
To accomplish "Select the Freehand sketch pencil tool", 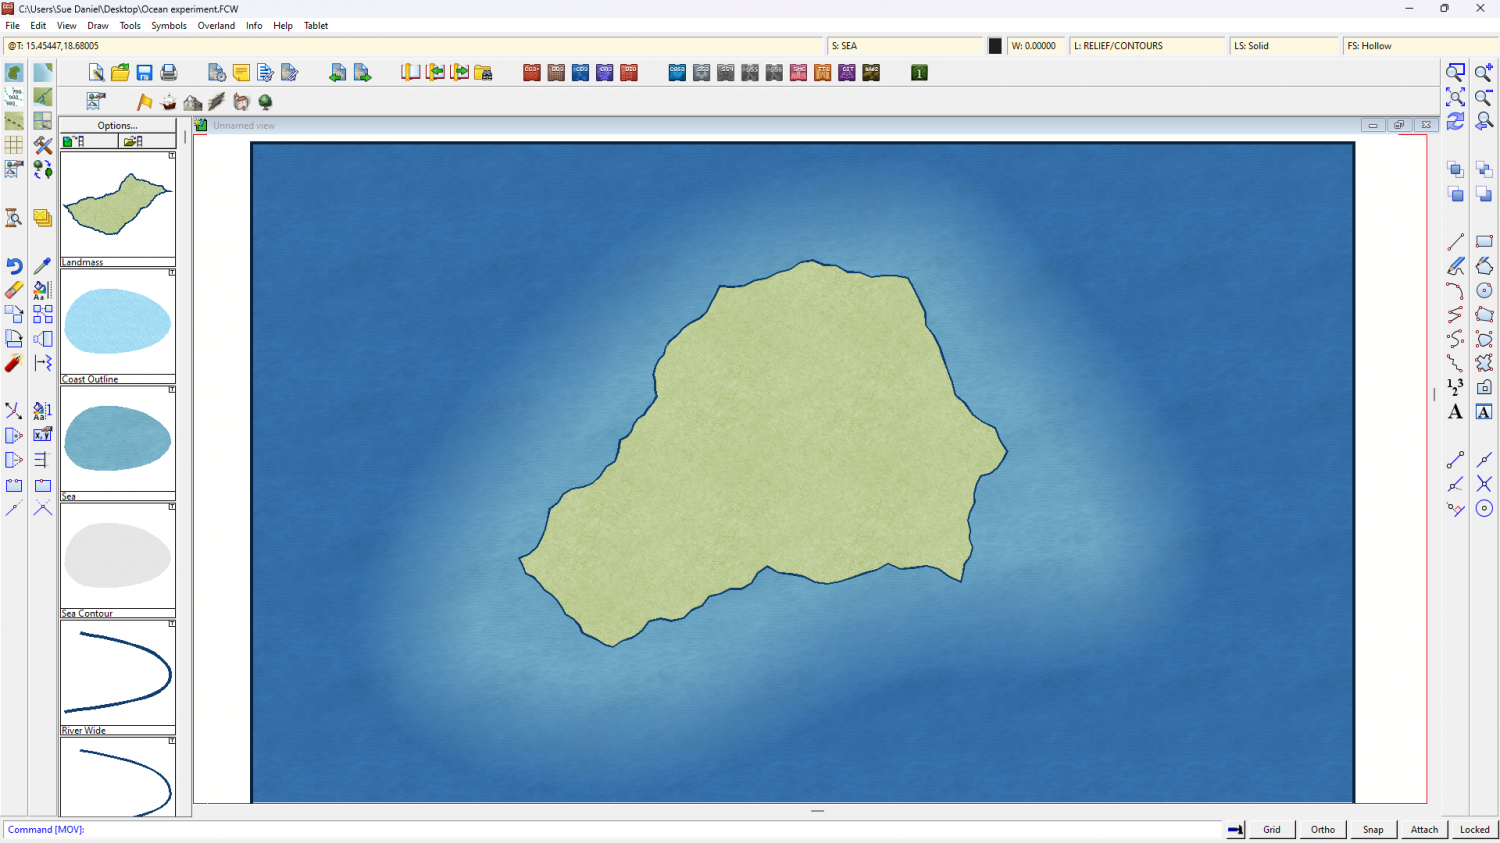I will click(1455, 266).
